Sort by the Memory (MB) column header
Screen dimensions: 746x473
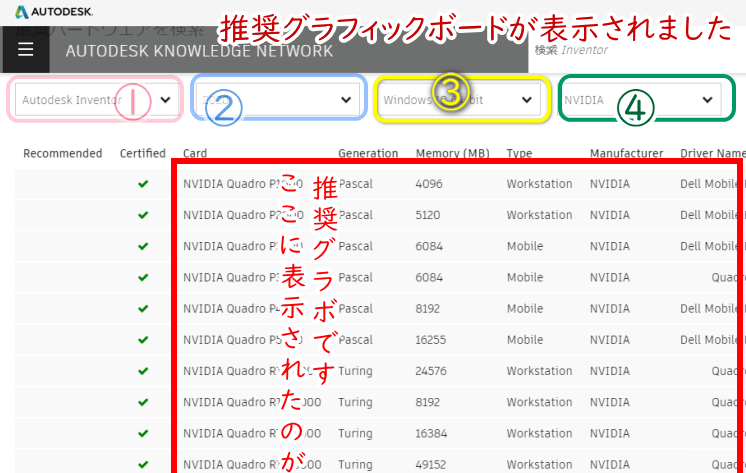click(452, 153)
